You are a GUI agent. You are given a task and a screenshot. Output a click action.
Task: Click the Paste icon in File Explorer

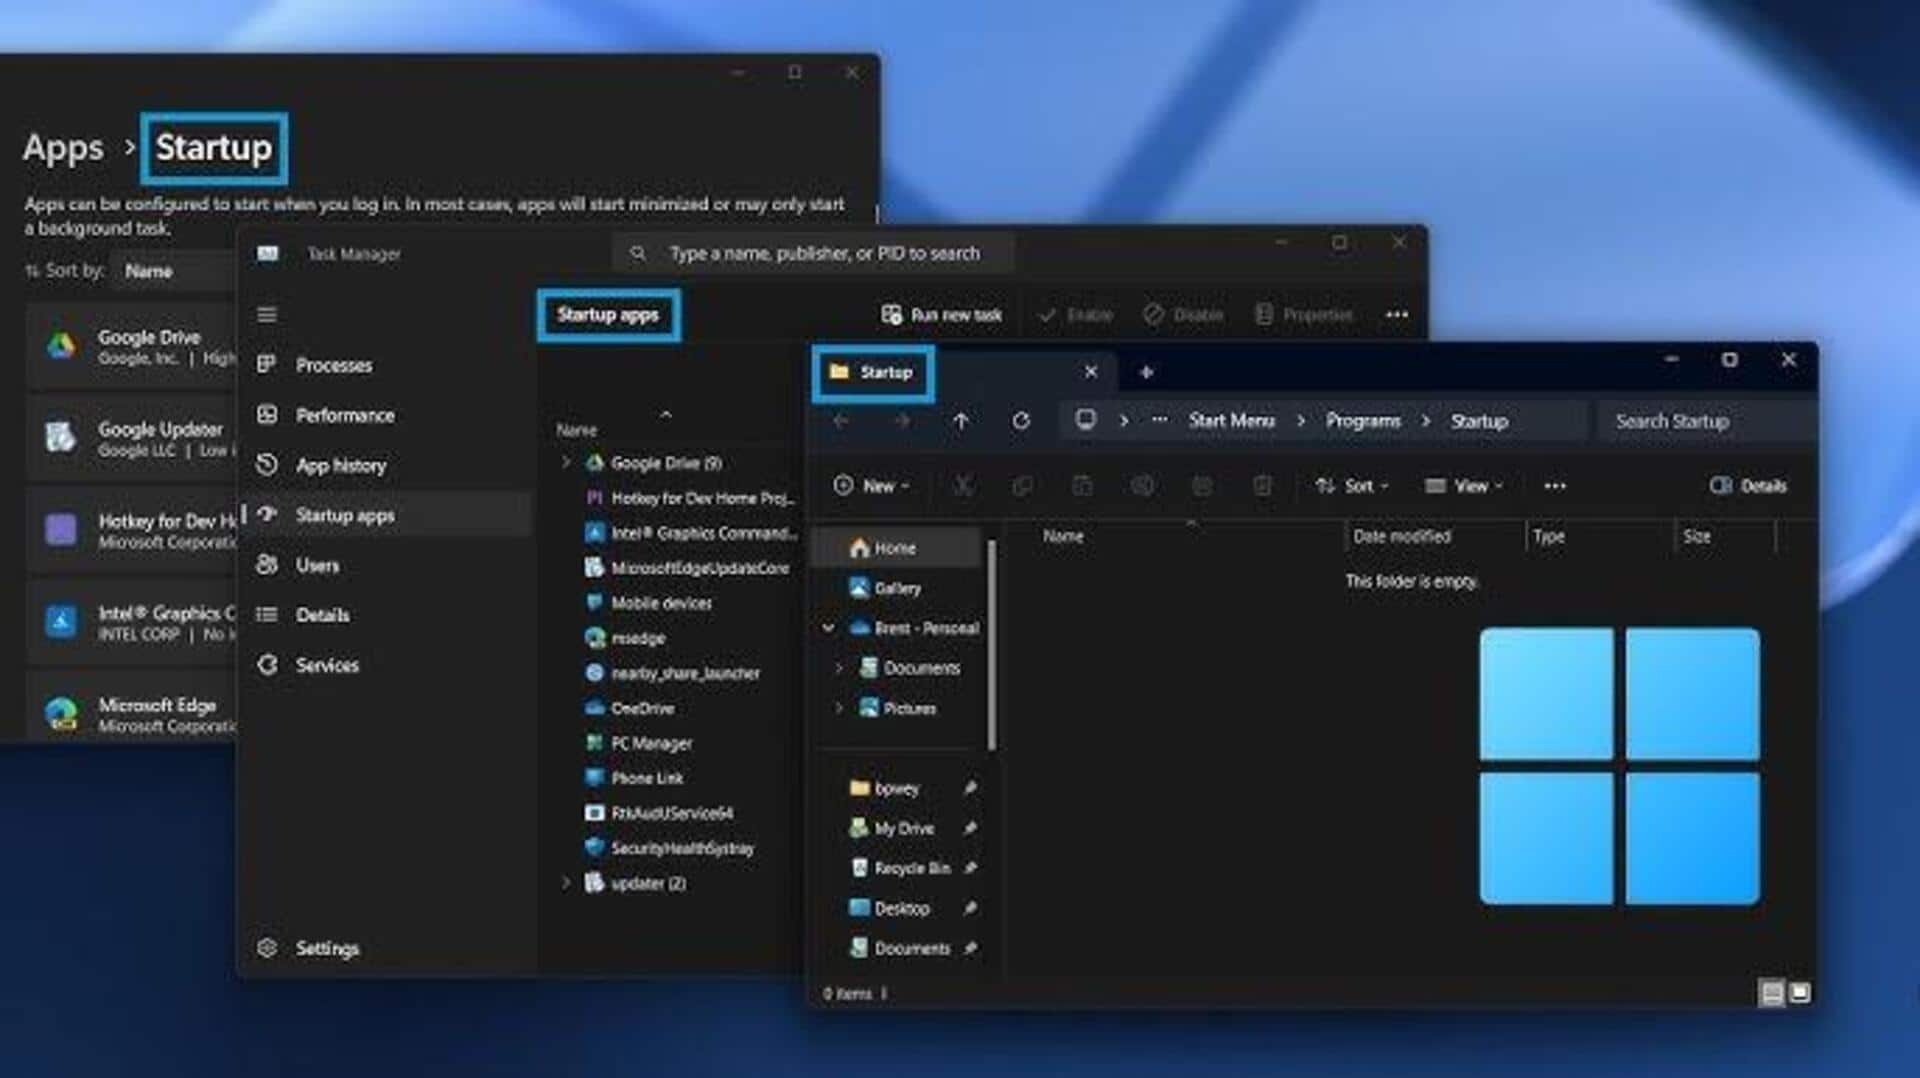(x=1082, y=486)
